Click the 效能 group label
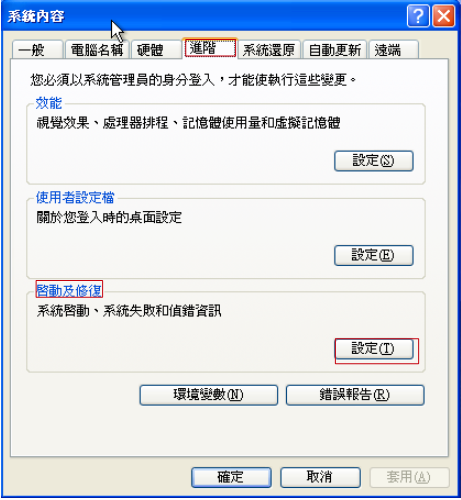 click(49, 103)
